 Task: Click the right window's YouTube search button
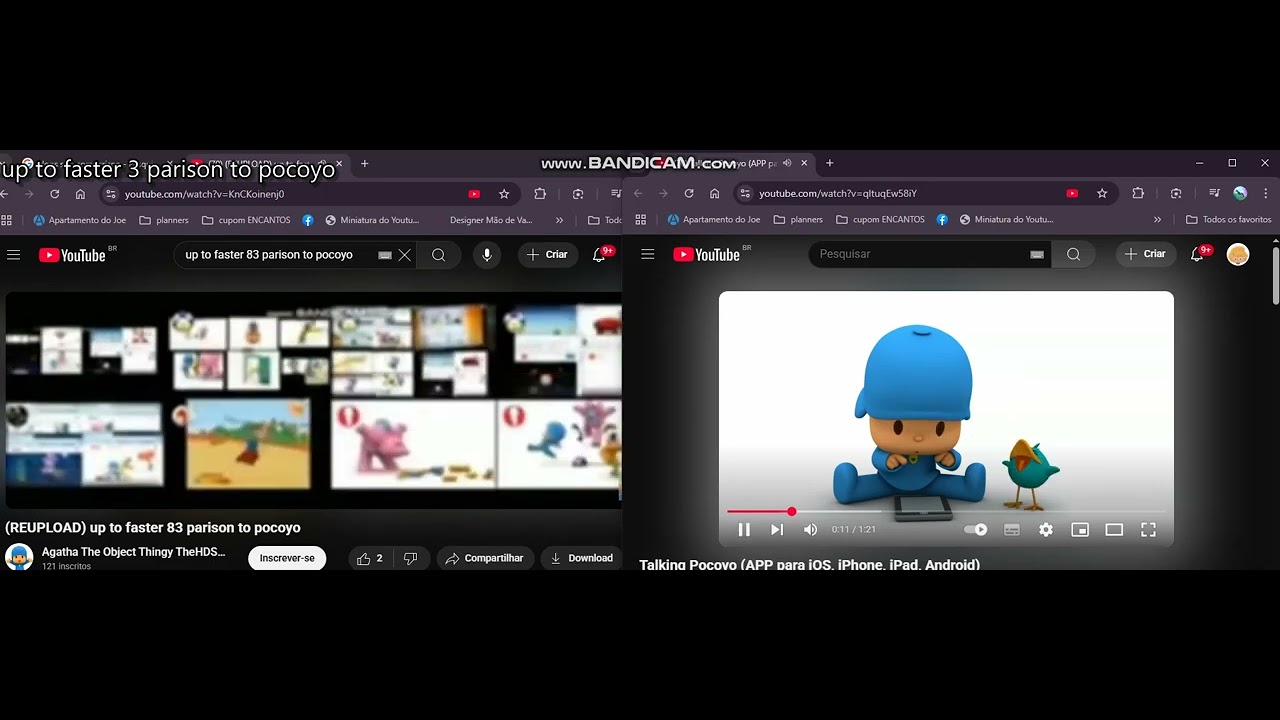(x=1073, y=254)
